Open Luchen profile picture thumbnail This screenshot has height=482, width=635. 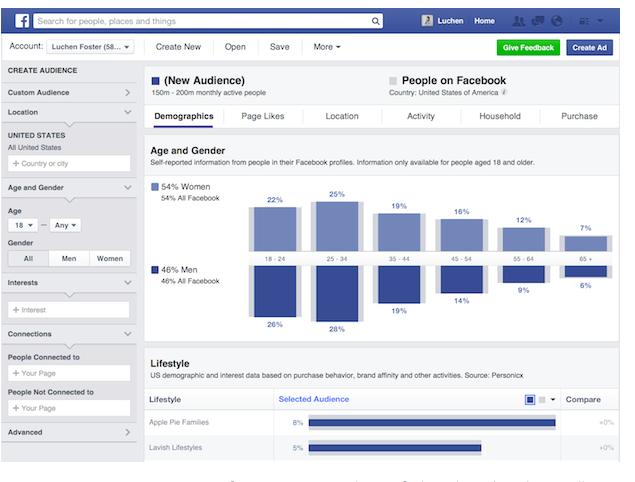click(x=427, y=21)
